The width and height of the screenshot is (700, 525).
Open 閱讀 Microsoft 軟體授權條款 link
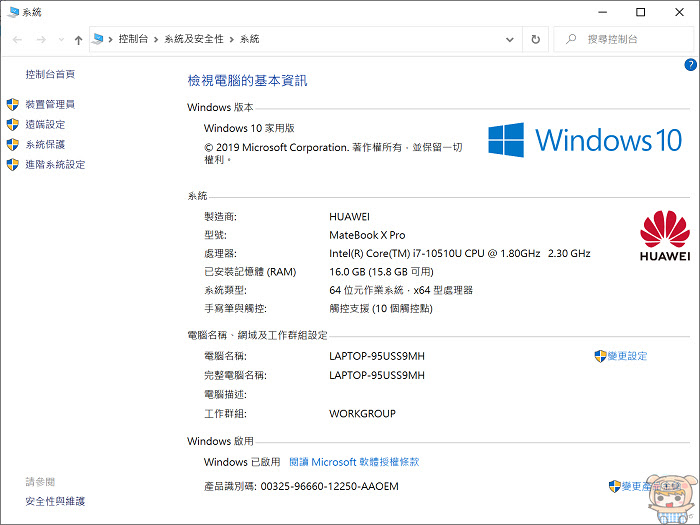tap(354, 462)
